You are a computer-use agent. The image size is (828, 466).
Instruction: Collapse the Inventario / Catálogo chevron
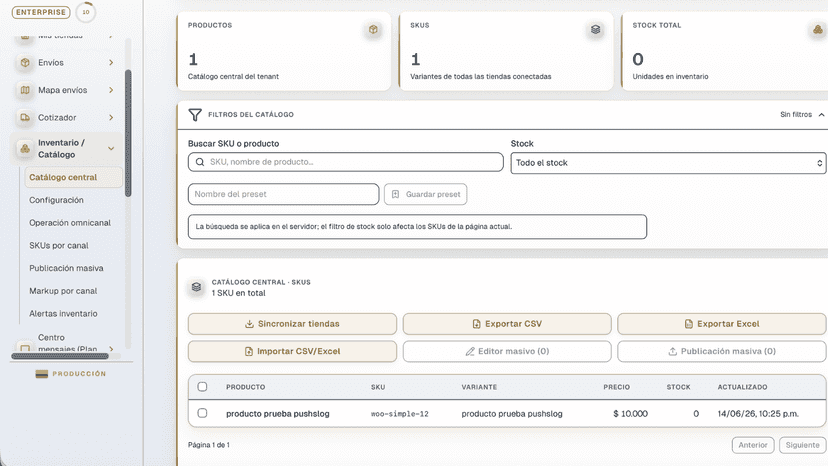tap(111, 148)
